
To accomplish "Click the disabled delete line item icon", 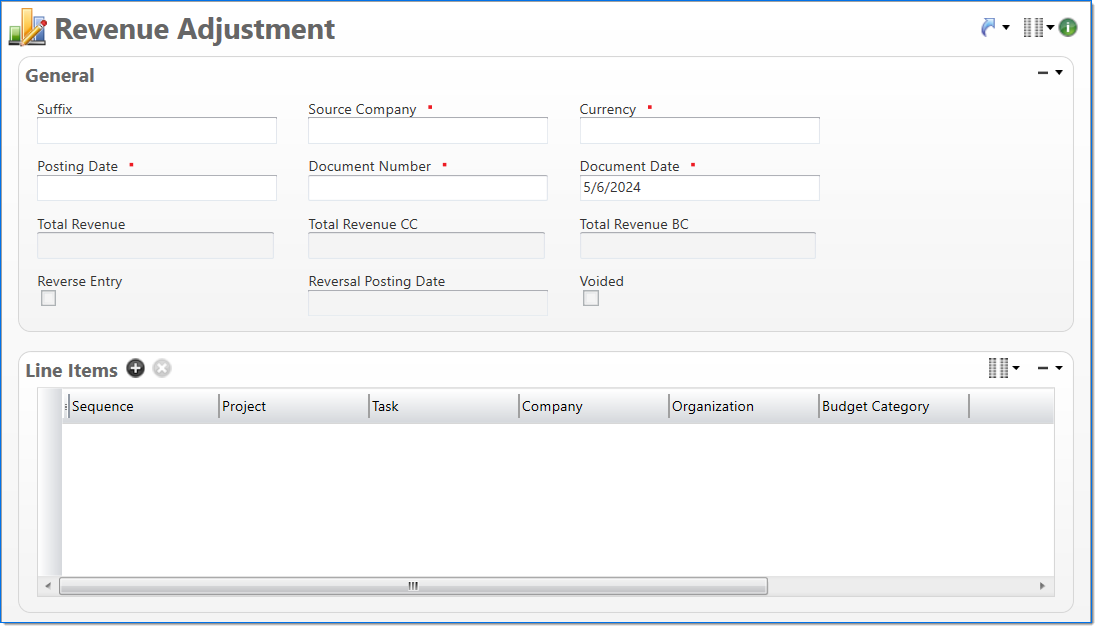I will (x=162, y=369).
